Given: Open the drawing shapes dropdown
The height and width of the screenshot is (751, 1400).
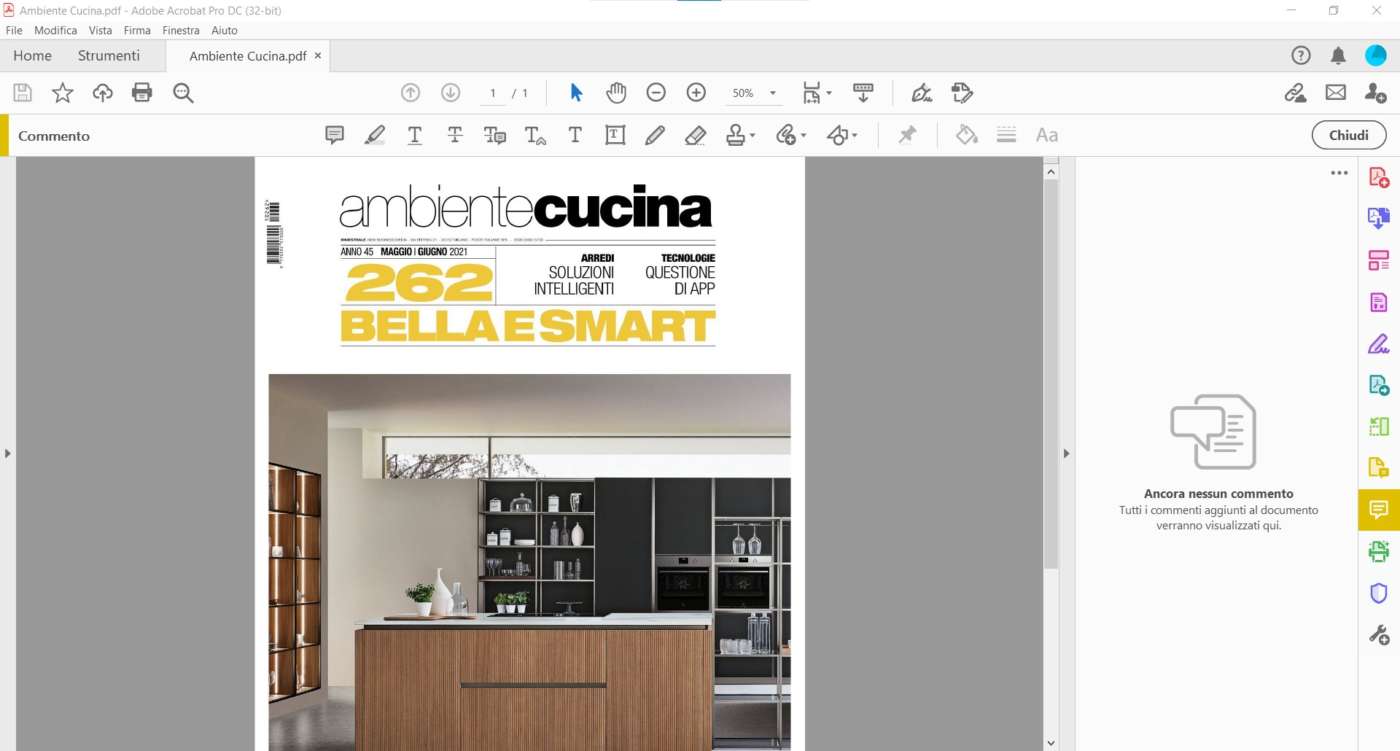Looking at the screenshot, I should click(842, 135).
